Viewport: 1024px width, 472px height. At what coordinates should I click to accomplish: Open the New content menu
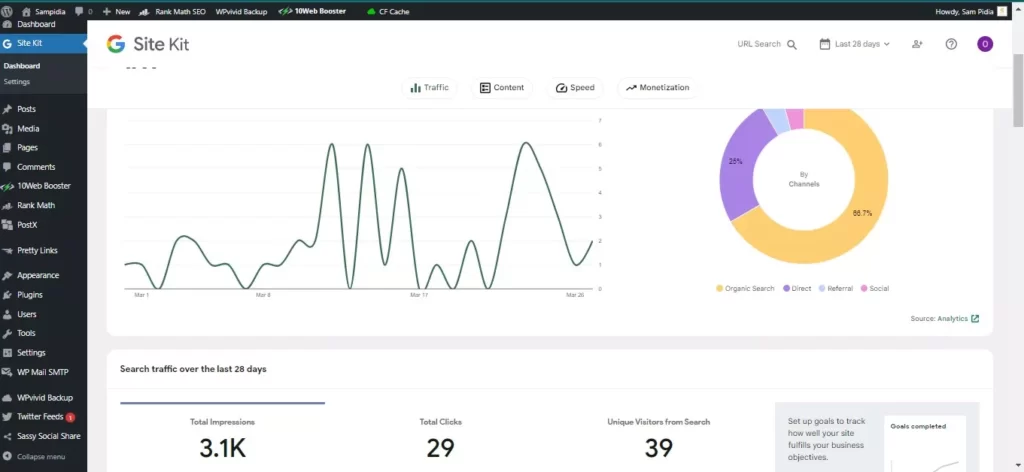point(117,11)
